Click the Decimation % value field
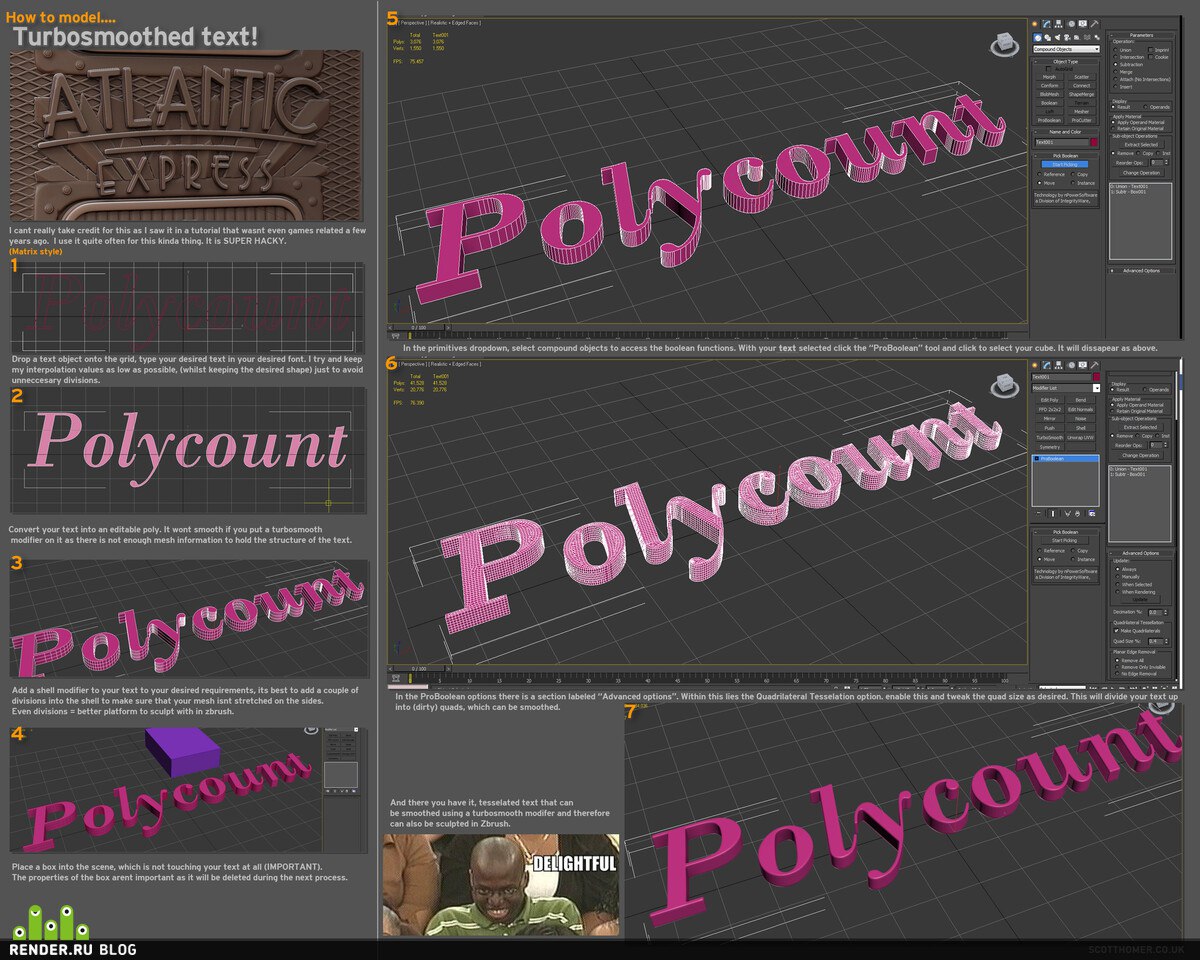Screen dimensions: 1200x960 [1155, 612]
